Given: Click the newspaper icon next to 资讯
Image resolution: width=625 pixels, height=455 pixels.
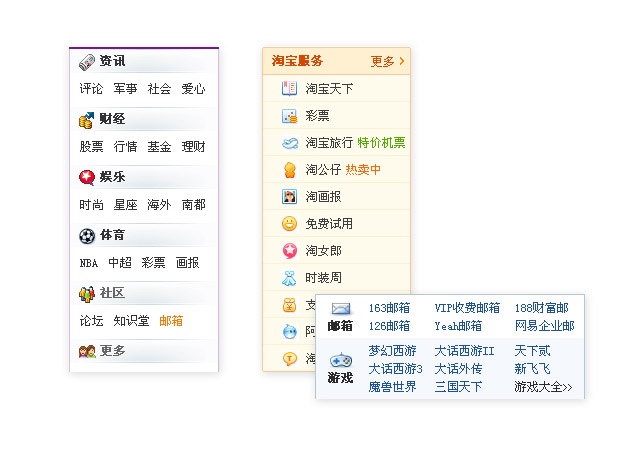Looking at the screenshot, I should tap(87, 62).
